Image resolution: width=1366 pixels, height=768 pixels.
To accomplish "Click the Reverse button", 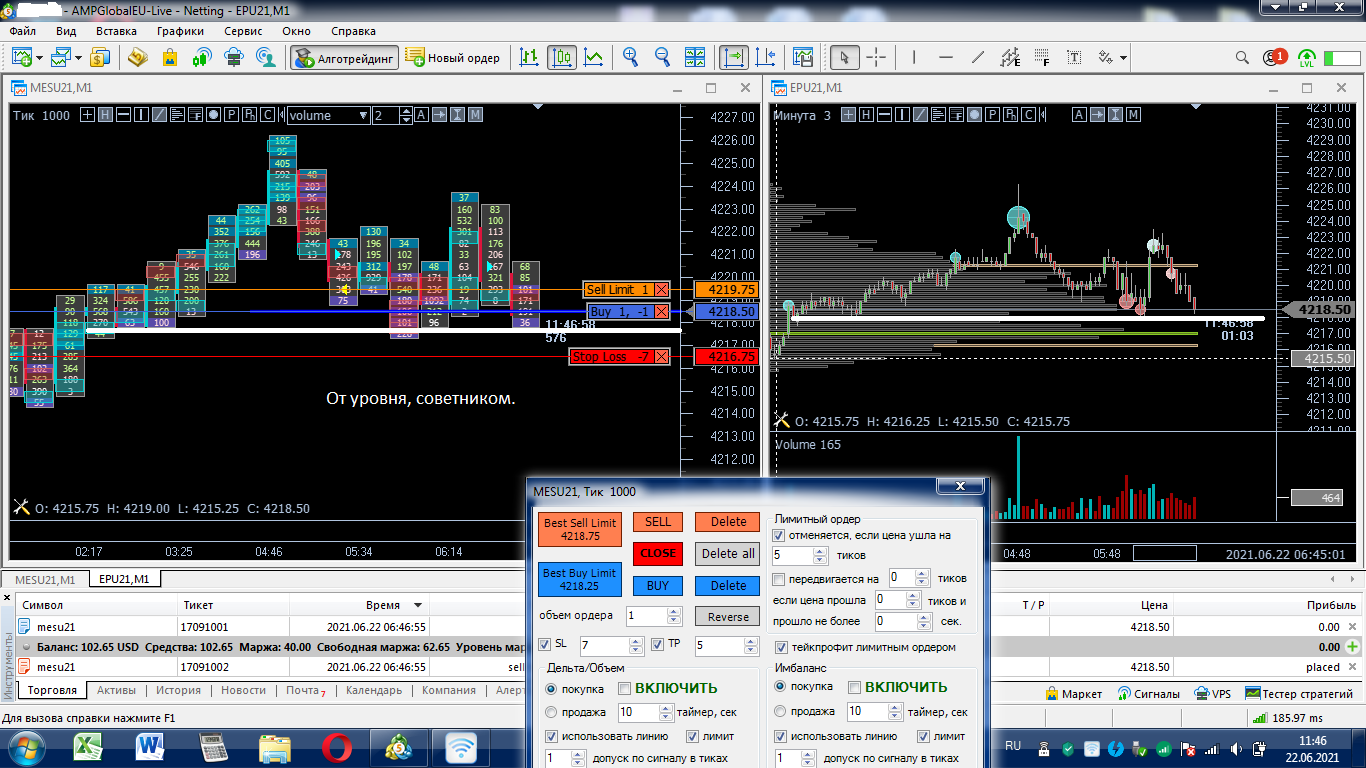I will tap(728, 616).
